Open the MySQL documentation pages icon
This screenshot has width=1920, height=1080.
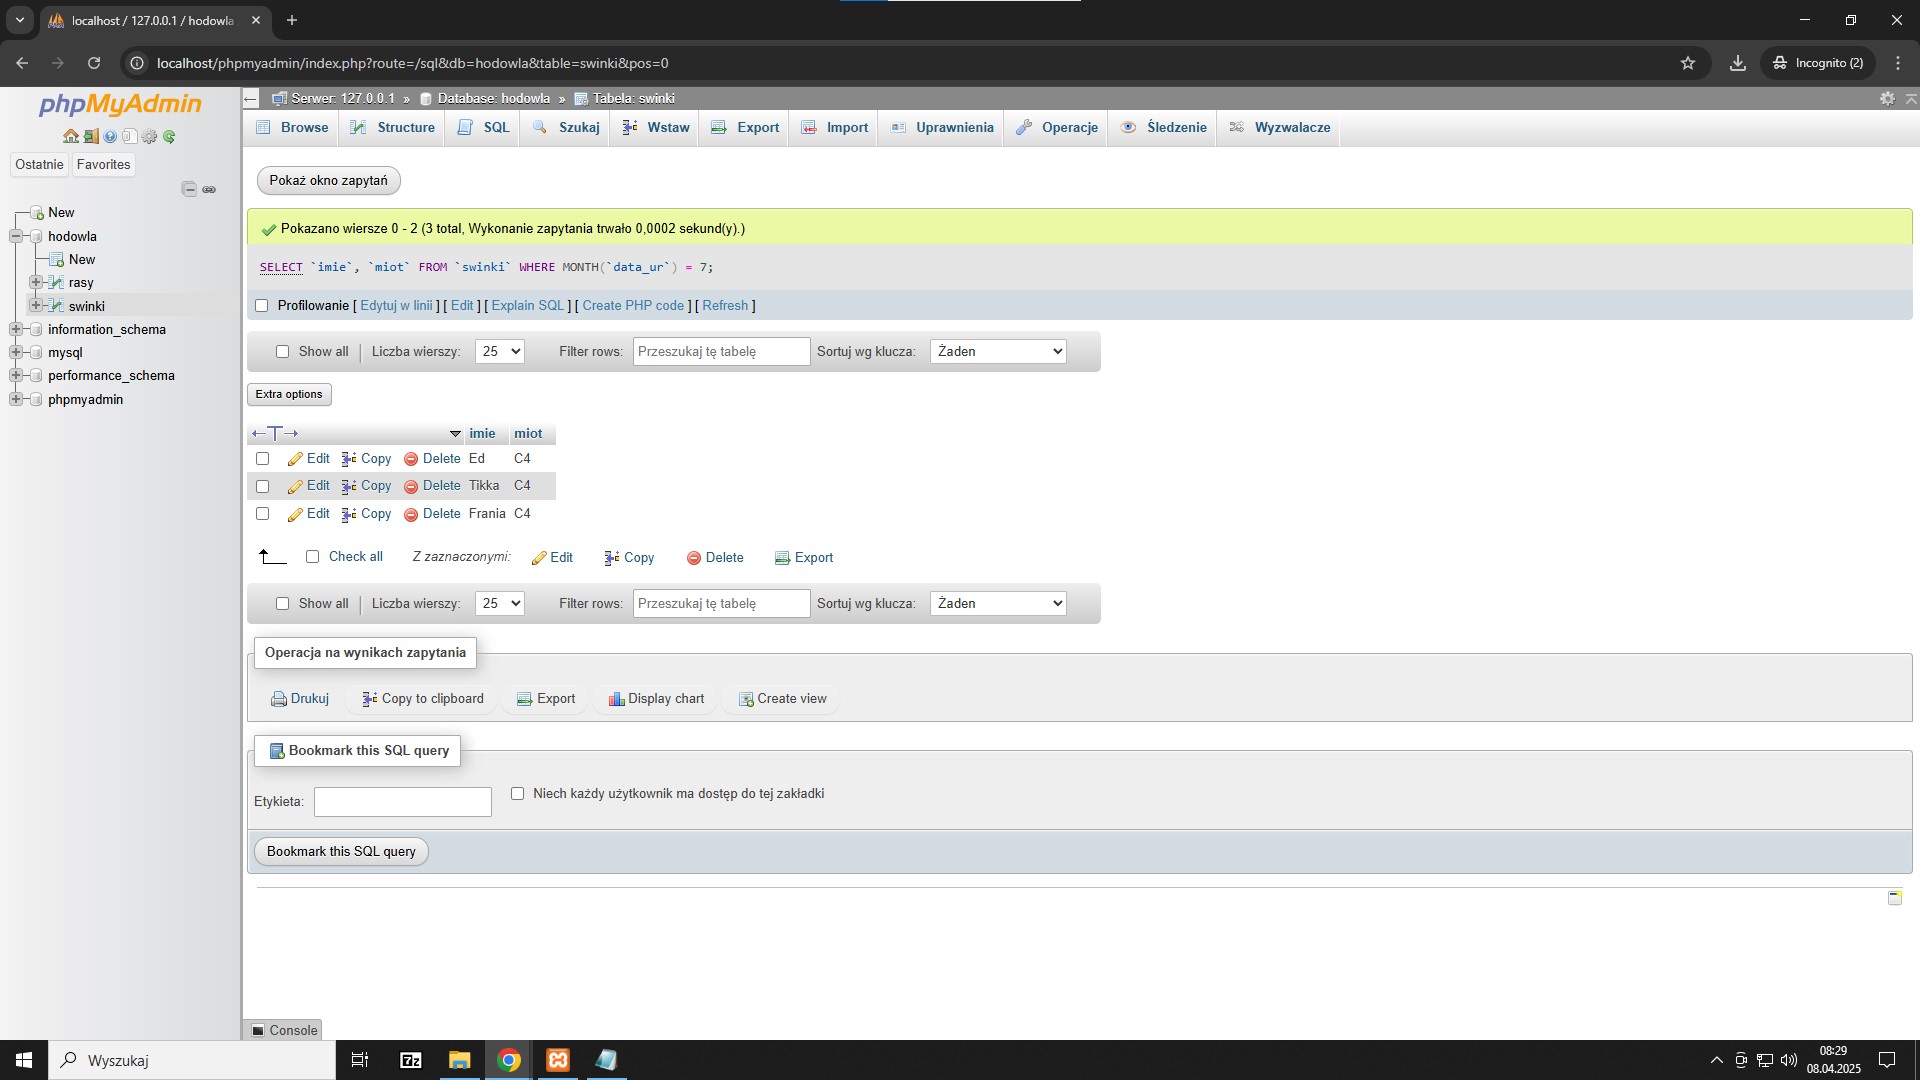click(x=129, y=137)
